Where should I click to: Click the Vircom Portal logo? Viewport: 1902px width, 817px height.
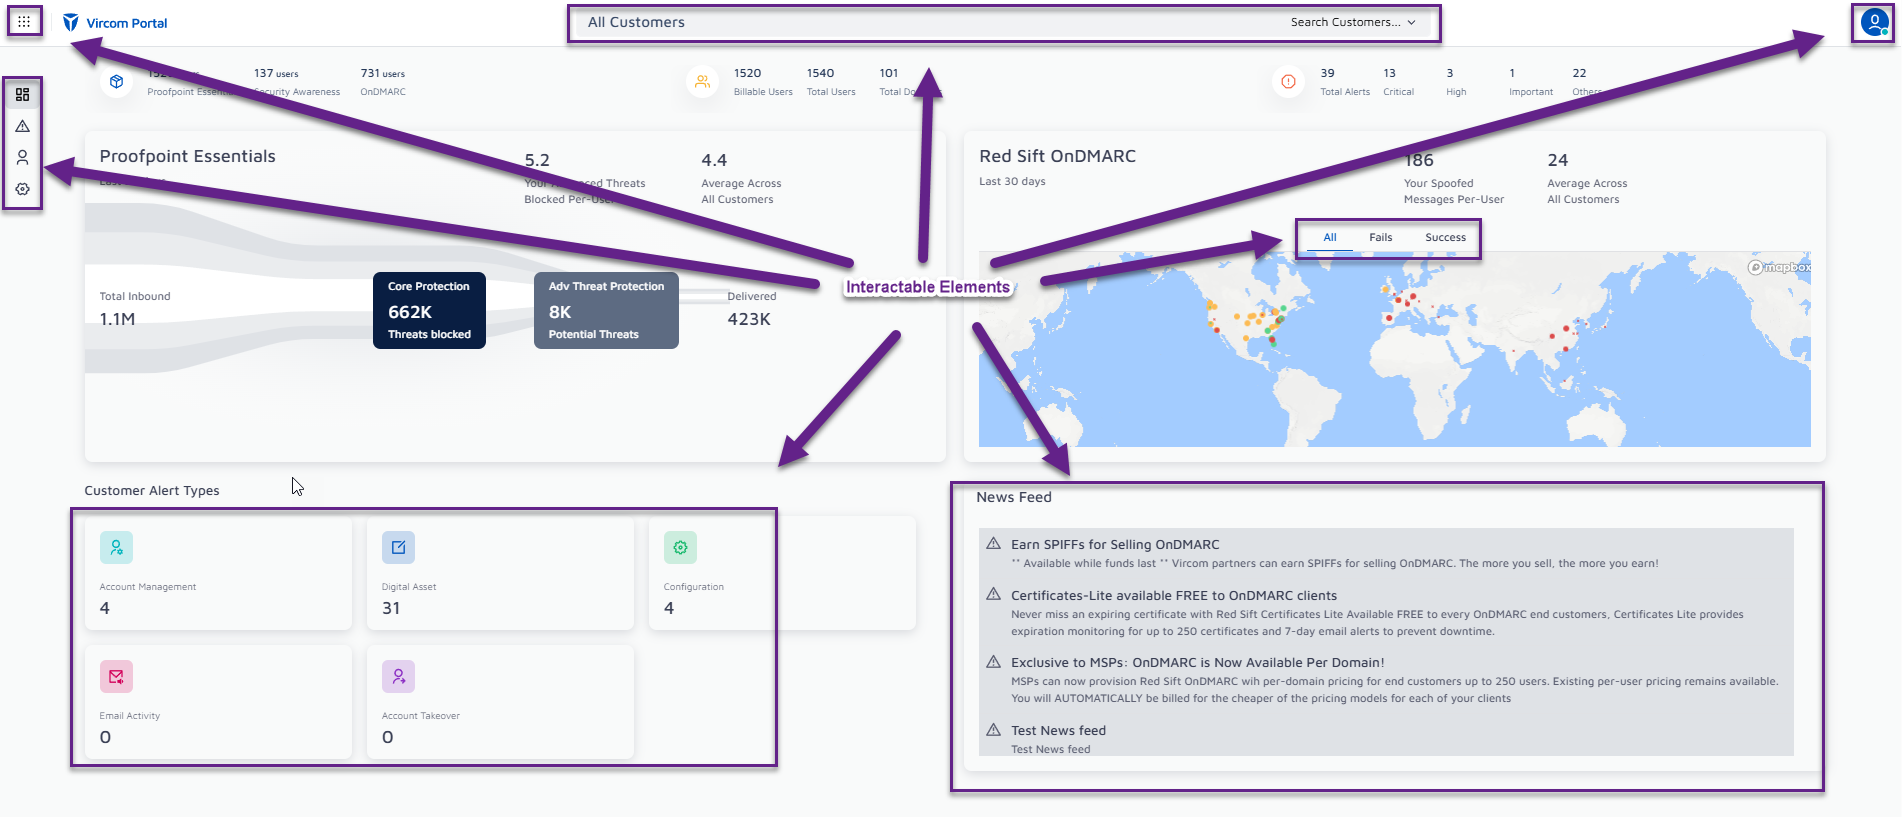115,22
